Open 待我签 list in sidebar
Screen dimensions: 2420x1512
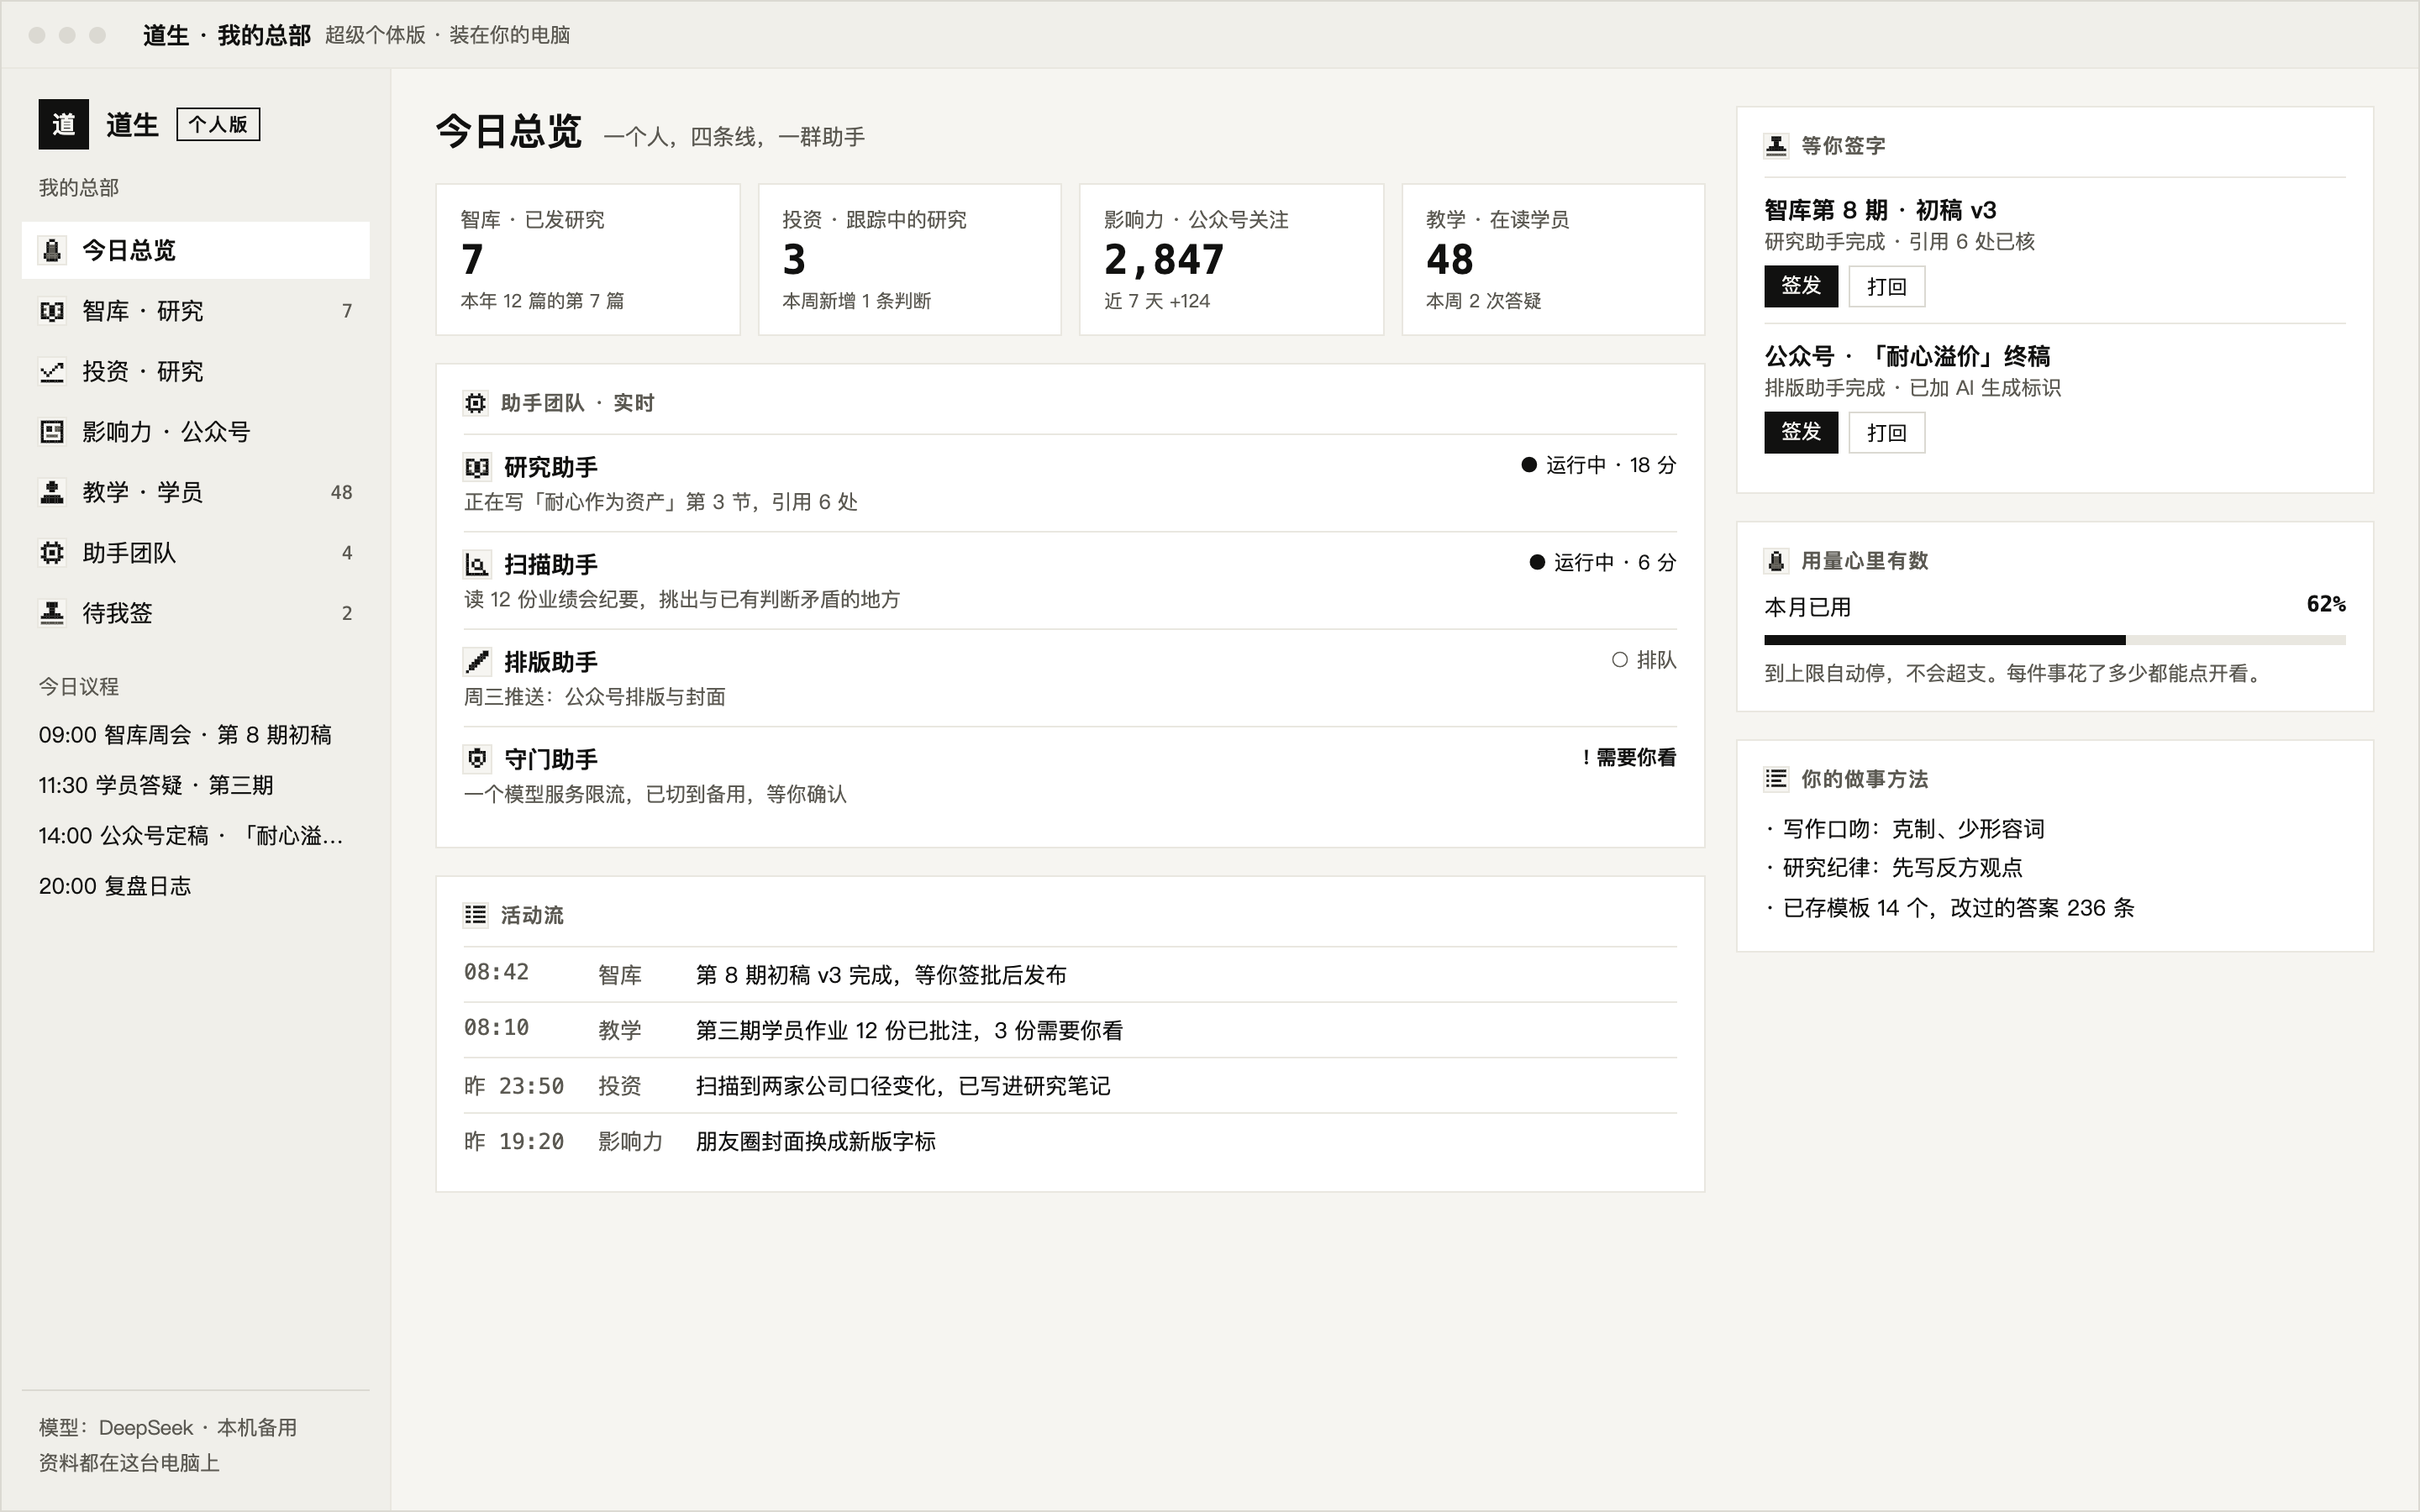(196, 613)
